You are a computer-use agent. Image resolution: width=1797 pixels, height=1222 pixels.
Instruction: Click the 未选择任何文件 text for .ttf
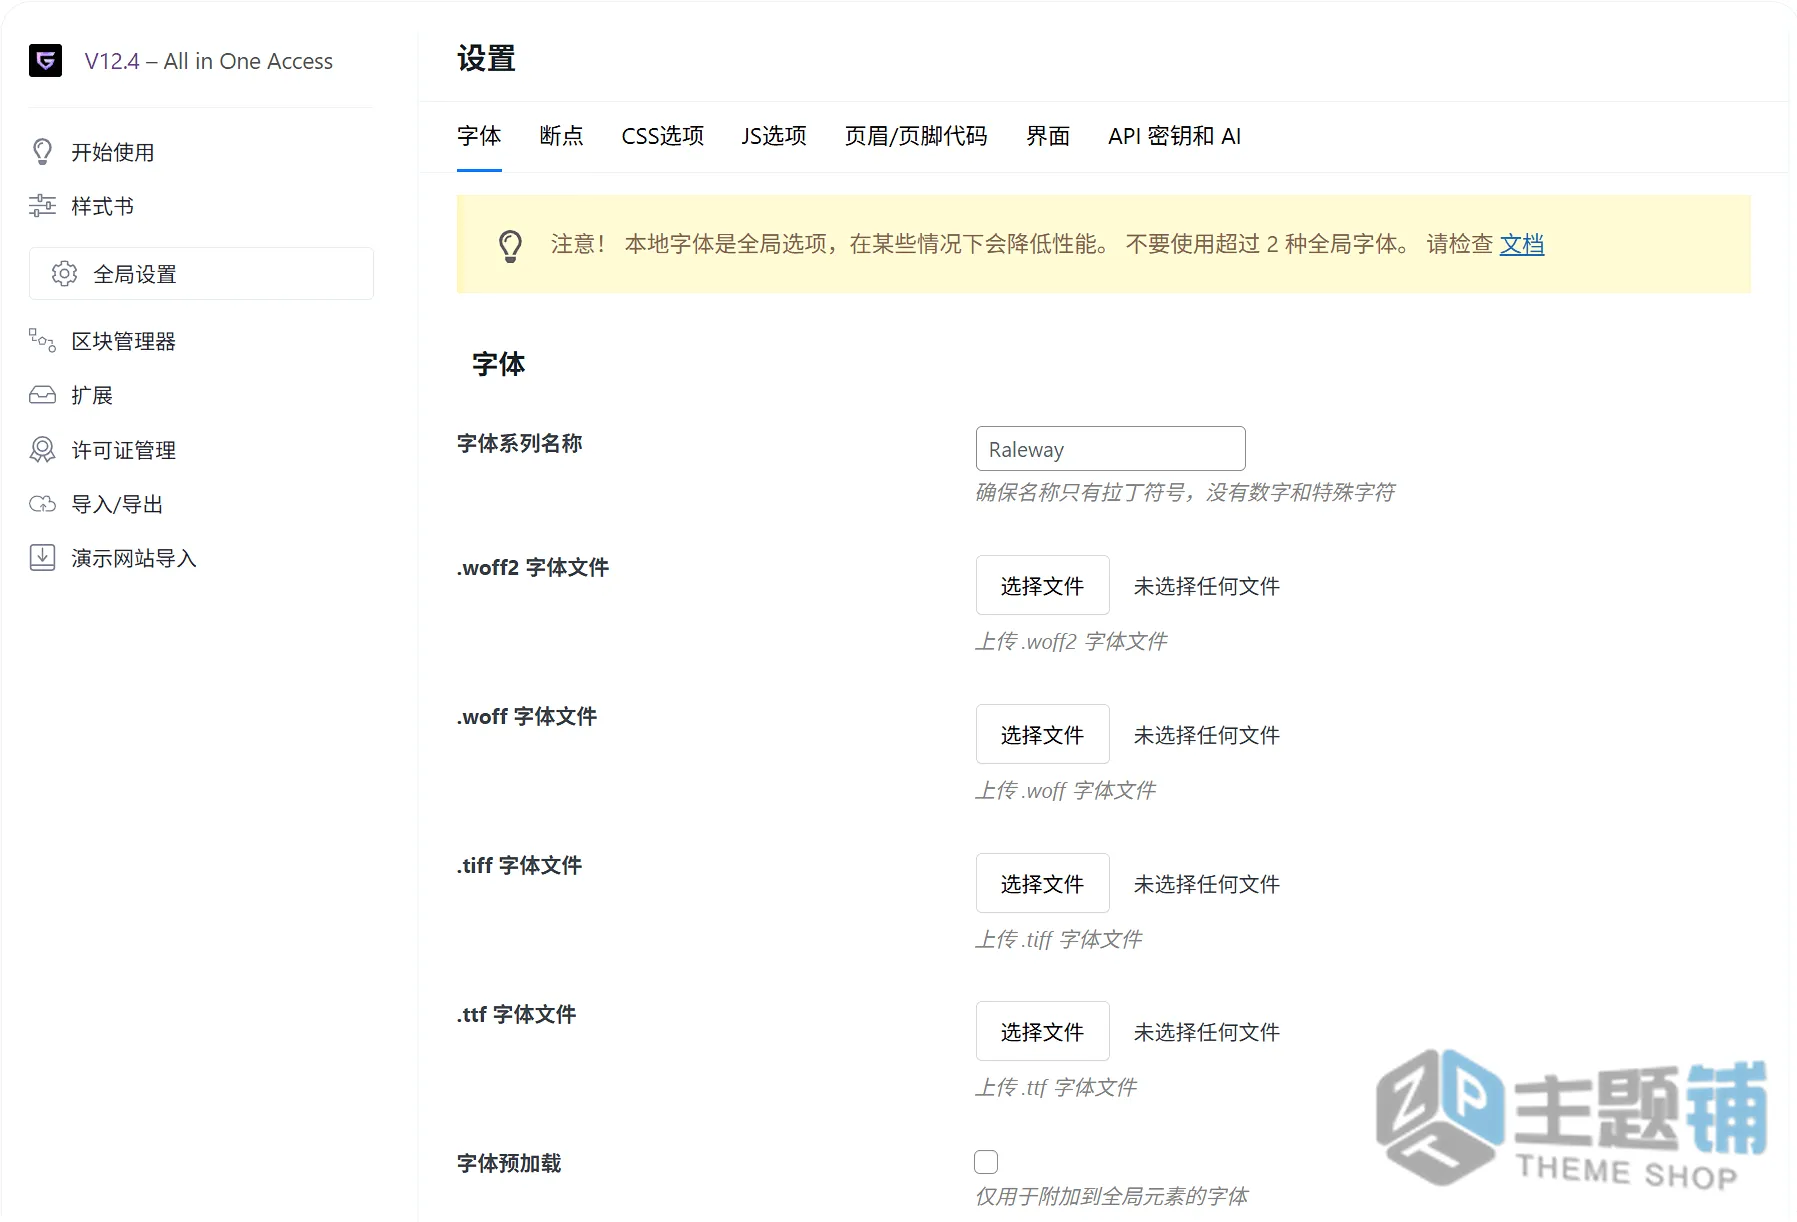point(1206,1032)
